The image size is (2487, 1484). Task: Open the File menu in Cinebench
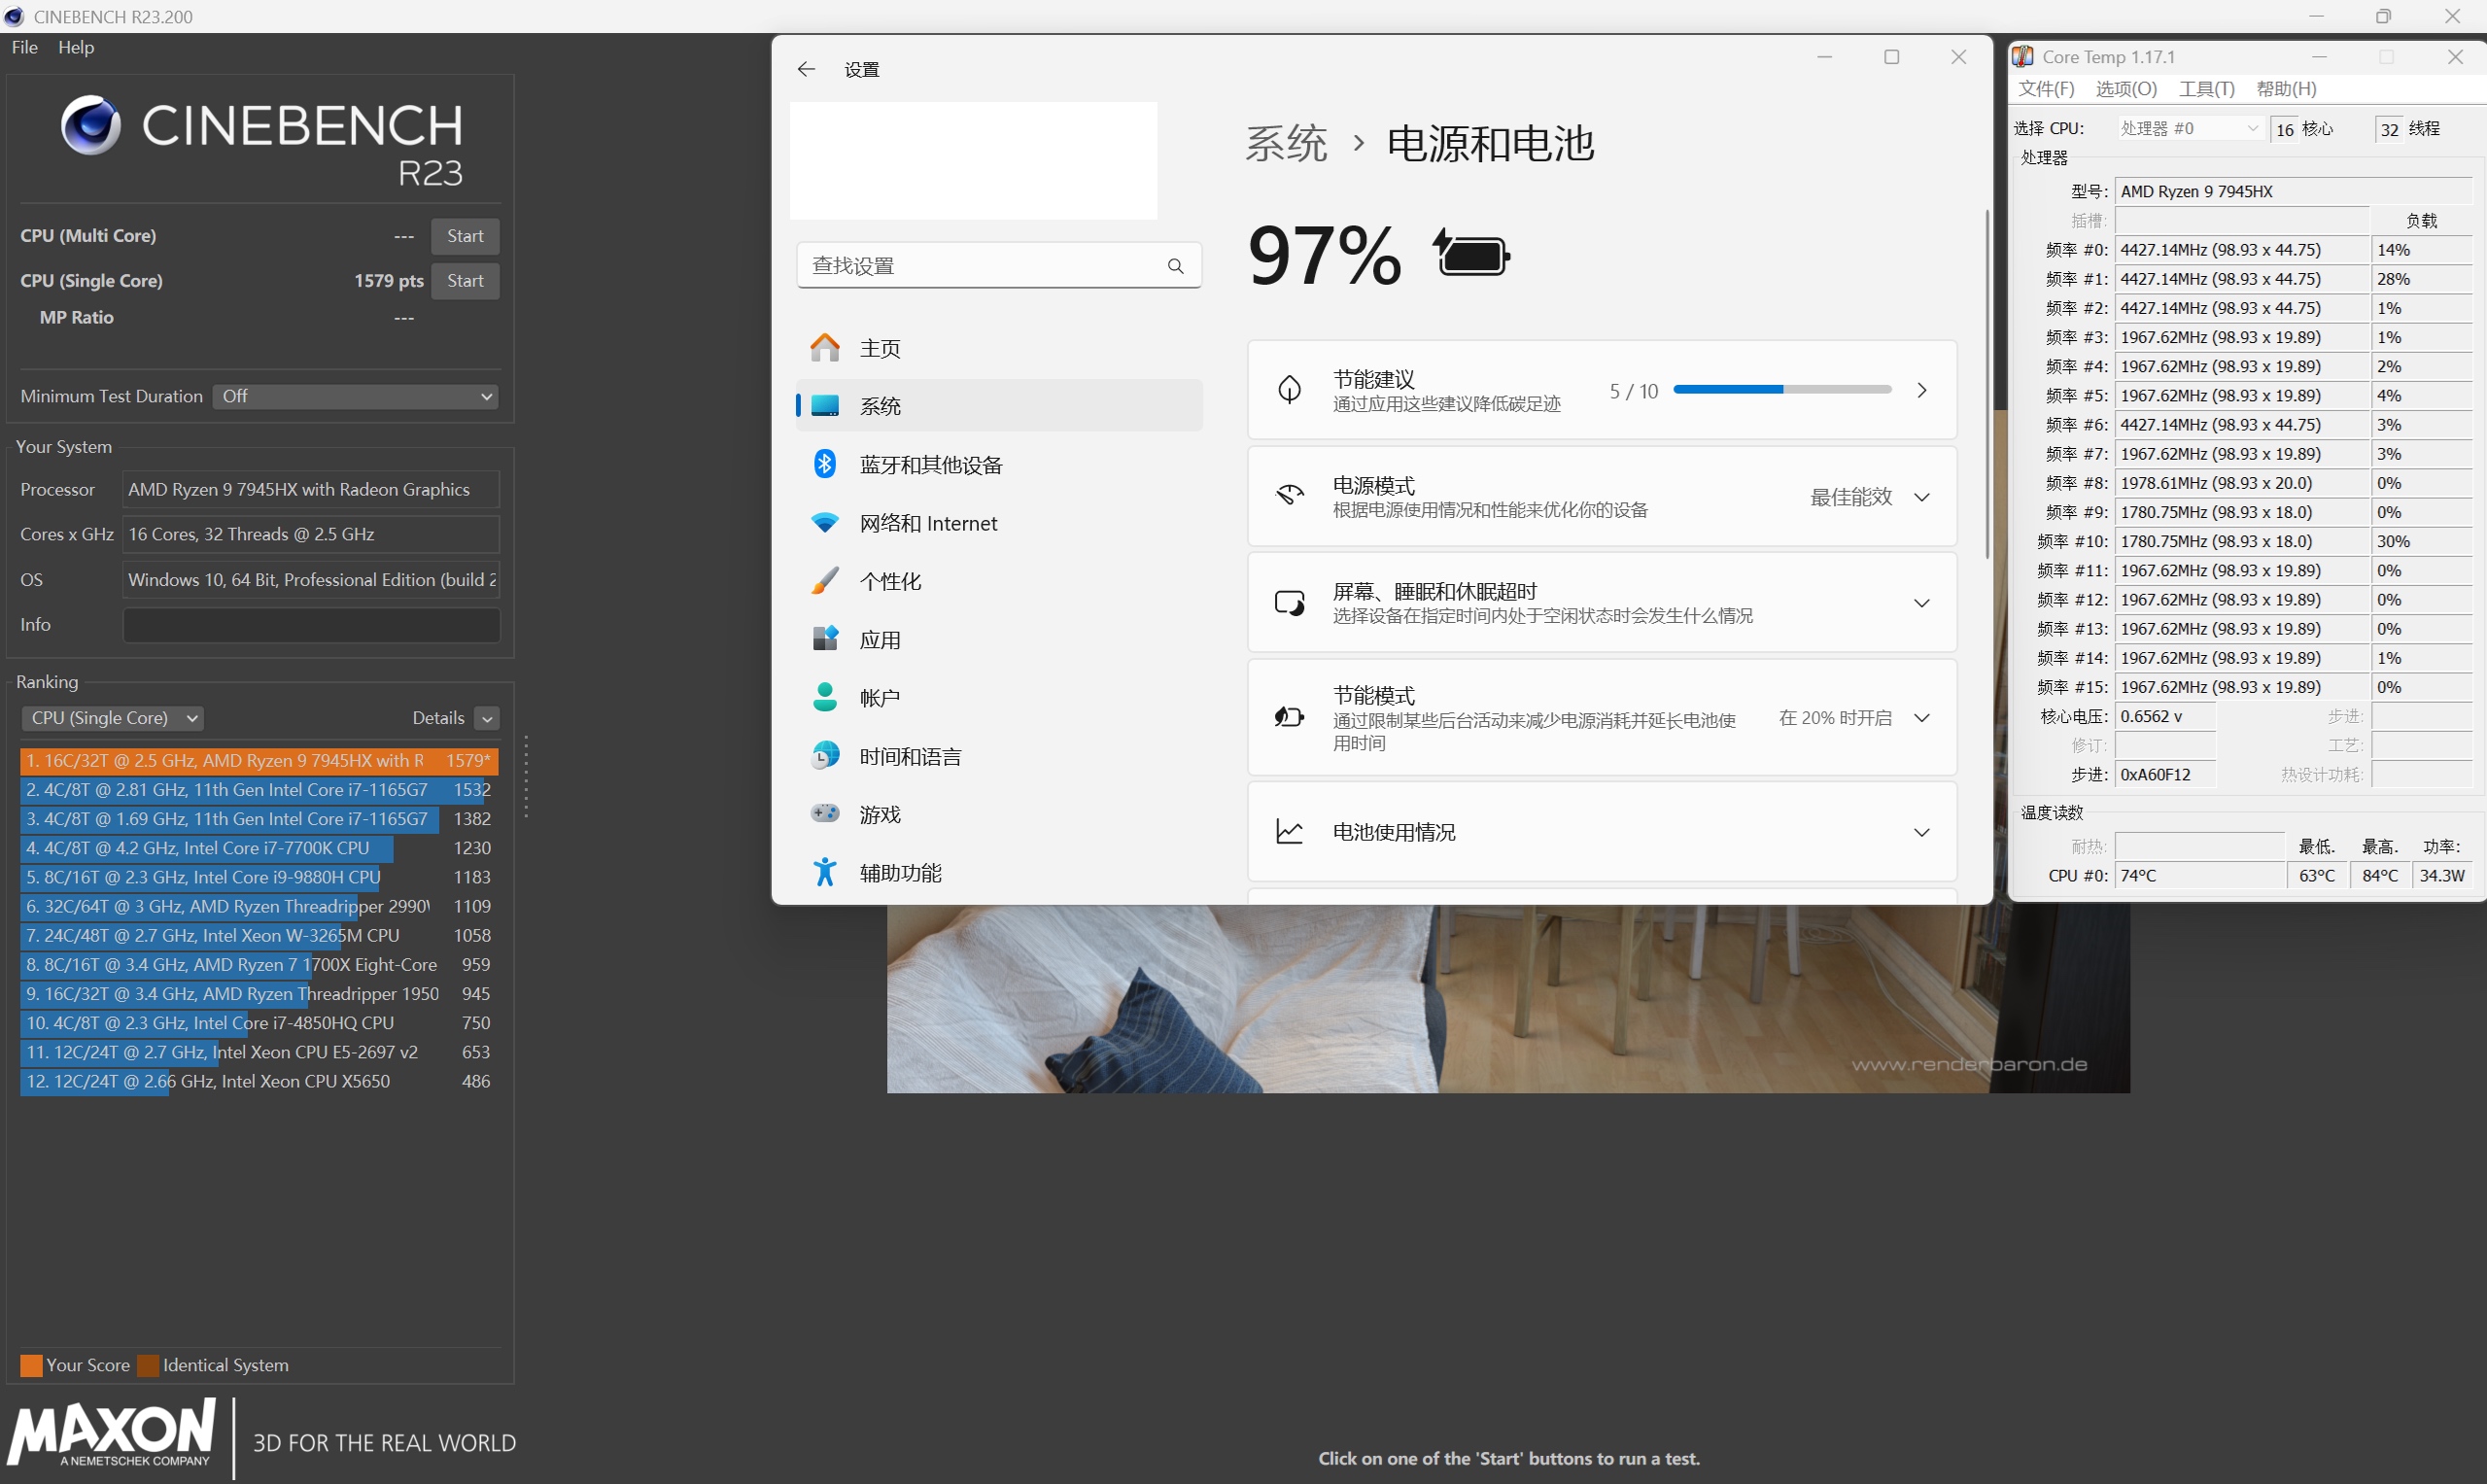click(x=24, y=47)
